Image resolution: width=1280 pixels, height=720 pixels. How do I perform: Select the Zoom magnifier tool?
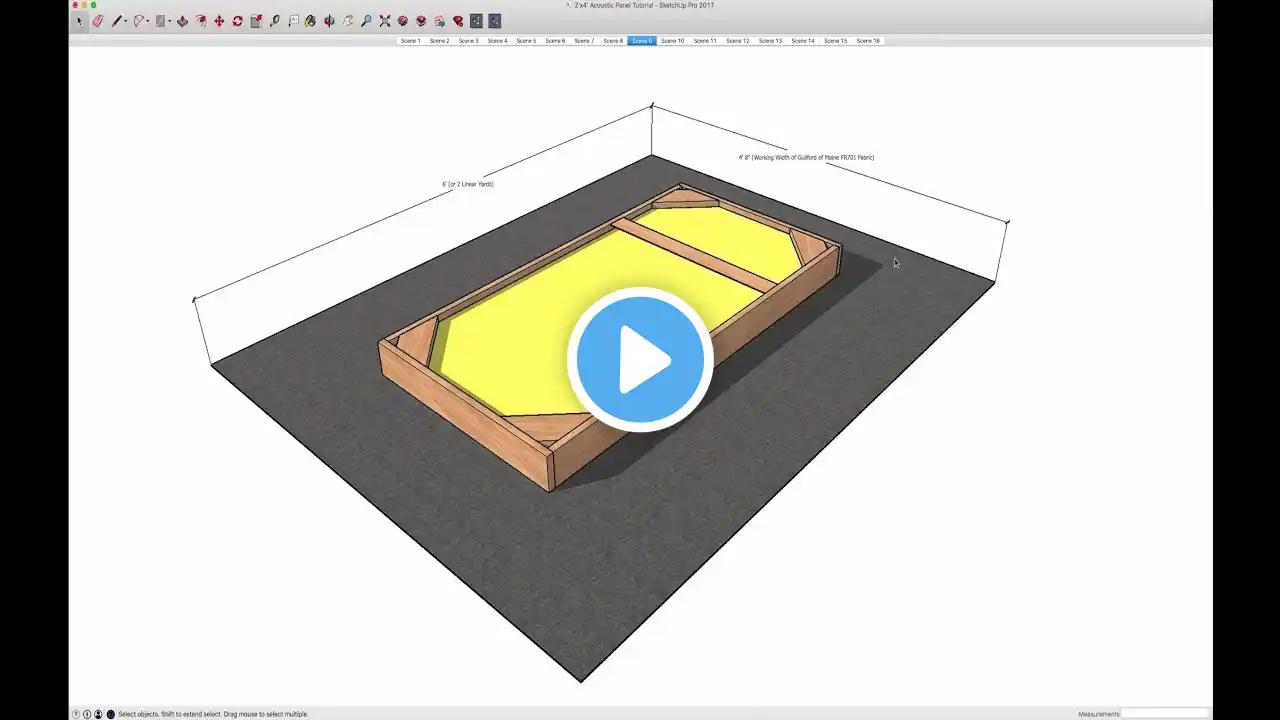(x=366, y=20)
